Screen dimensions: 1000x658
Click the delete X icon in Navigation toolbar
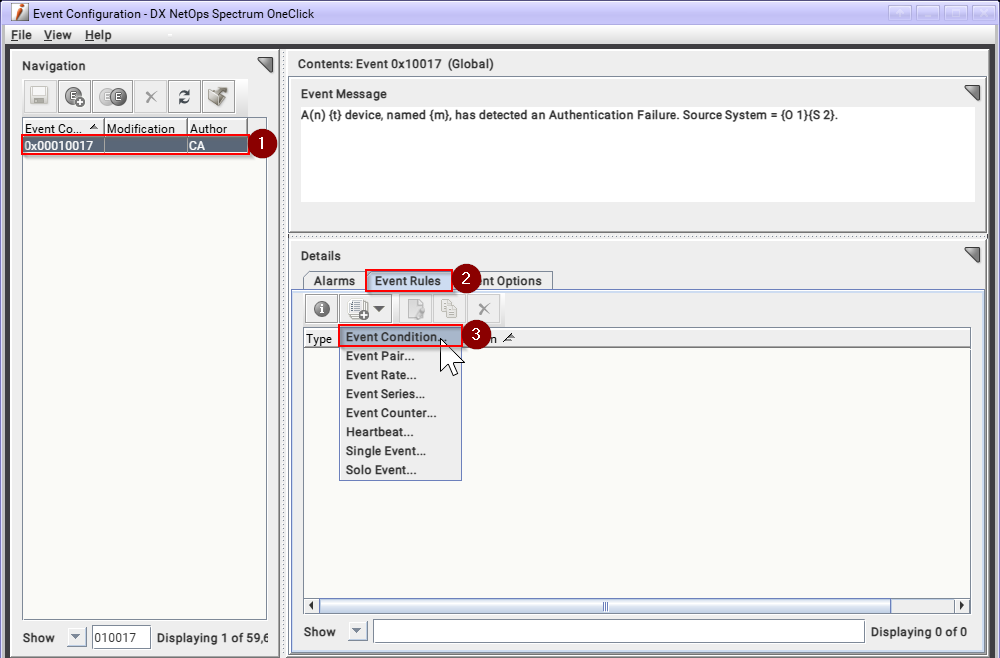tap(151, 96)
